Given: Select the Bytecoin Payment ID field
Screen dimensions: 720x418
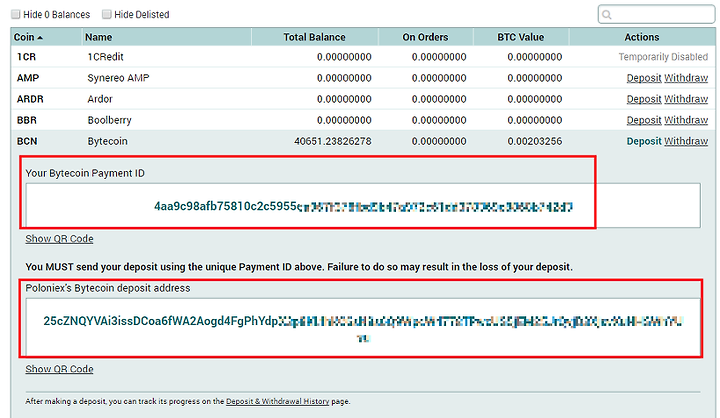Looking at the screenshot, I should [363, 206].
